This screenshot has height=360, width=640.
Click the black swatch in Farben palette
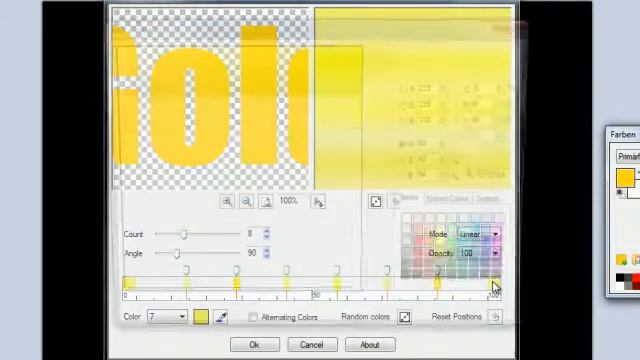click(620, 278)
